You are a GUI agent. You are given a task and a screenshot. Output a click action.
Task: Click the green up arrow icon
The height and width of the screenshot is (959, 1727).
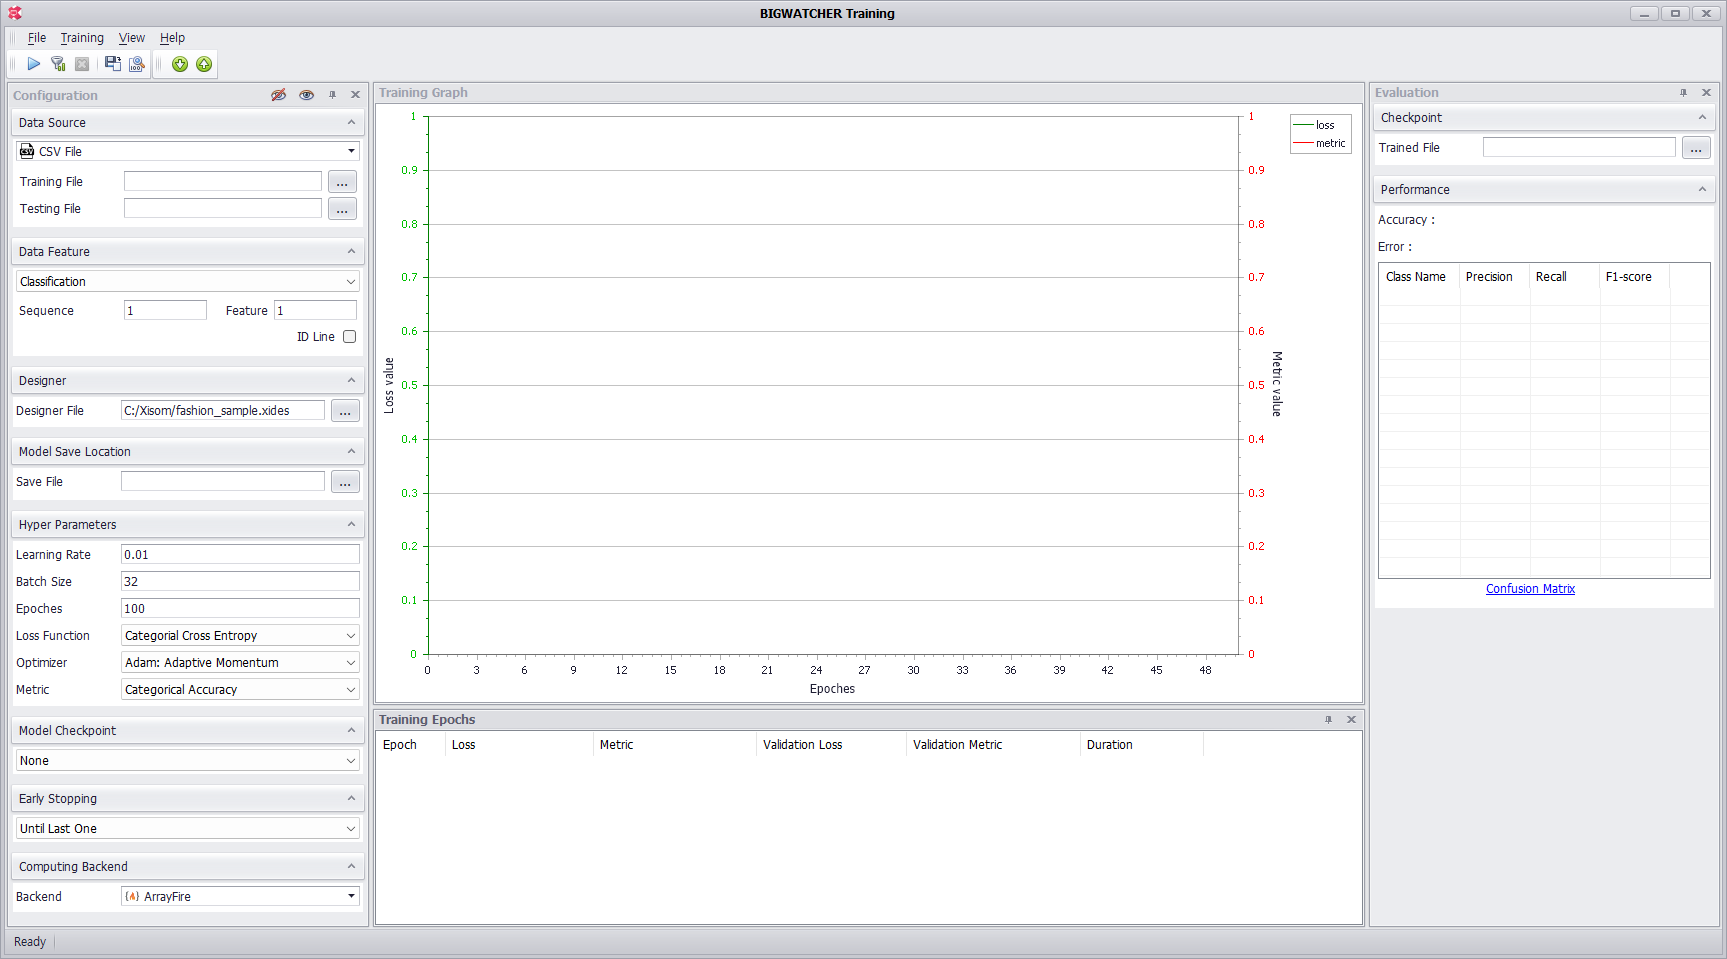tap(204, 64)
